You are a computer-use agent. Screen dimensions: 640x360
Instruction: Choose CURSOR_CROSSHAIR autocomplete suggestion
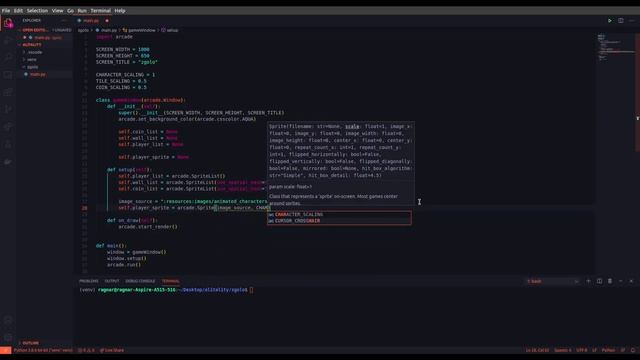pyautogui.click(x=339, y=221)
